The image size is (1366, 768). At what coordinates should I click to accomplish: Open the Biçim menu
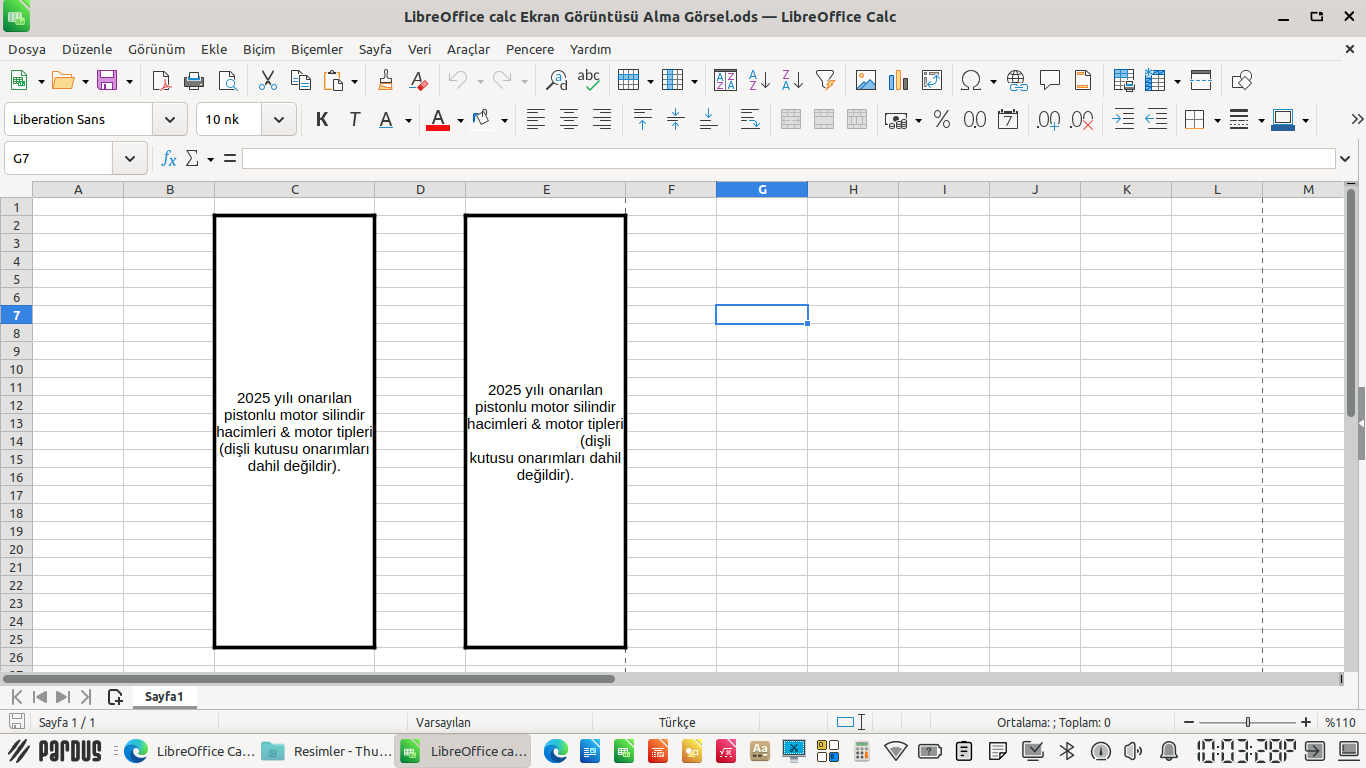pyautogui.click(x=258, y=49)
